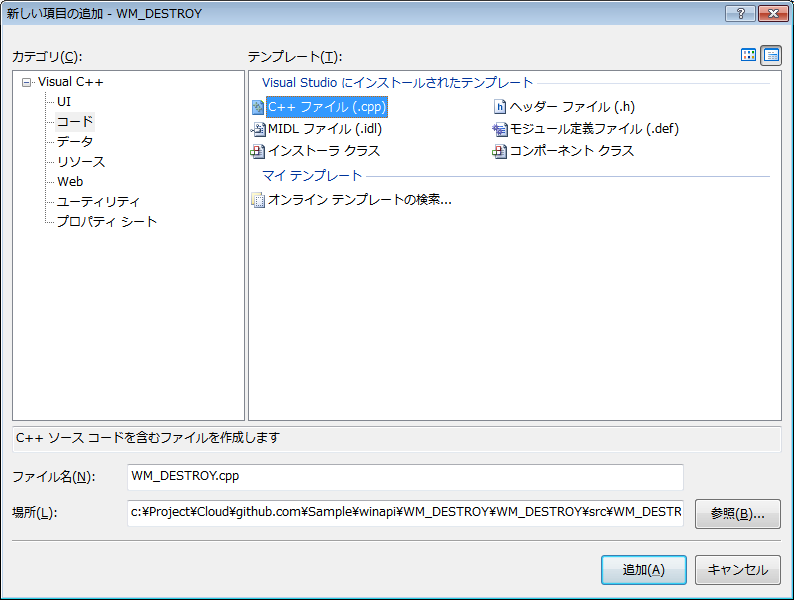
Task: Select the ユーティリティ category
Action: click(98, 202)
